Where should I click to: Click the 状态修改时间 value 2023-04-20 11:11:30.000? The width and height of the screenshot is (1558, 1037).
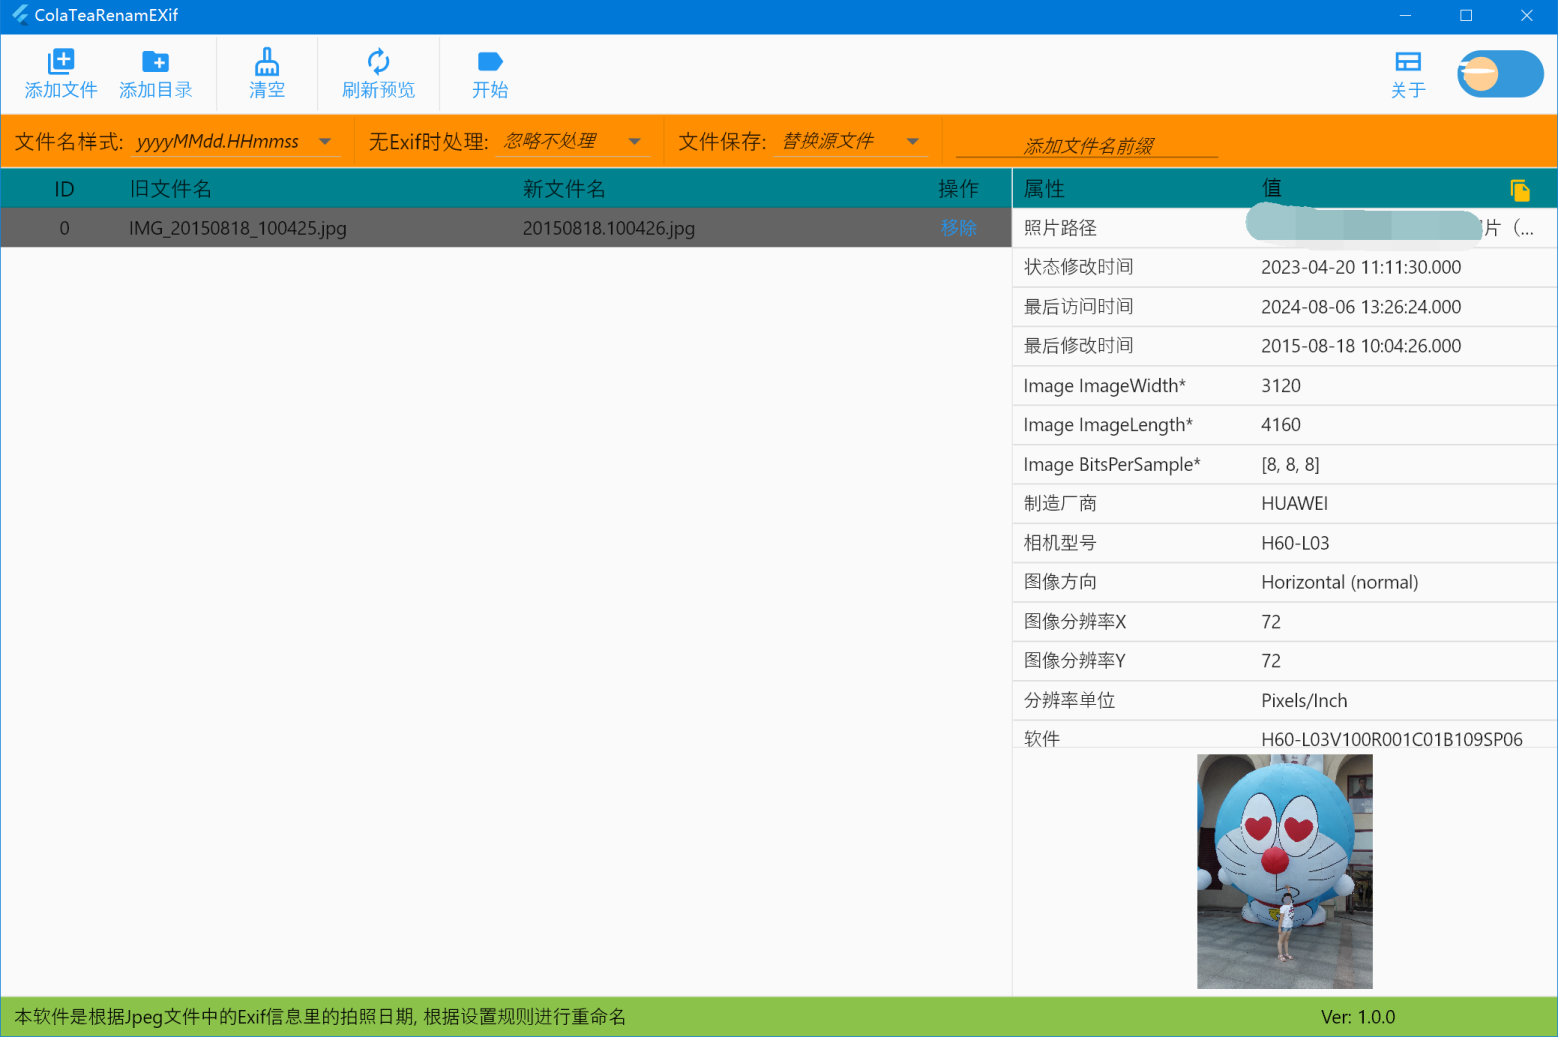point(1361,267)
